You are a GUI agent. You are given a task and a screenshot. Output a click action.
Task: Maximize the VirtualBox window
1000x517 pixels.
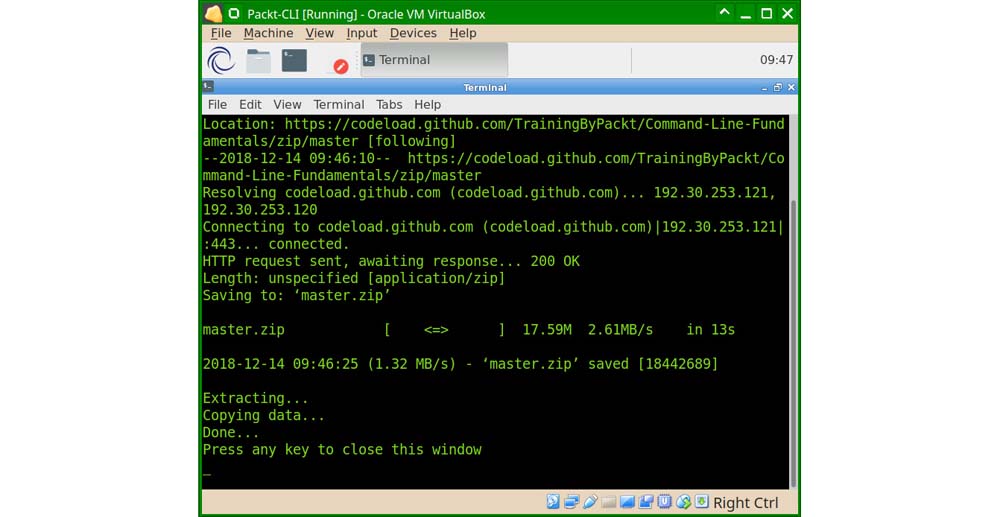[767, 13]
